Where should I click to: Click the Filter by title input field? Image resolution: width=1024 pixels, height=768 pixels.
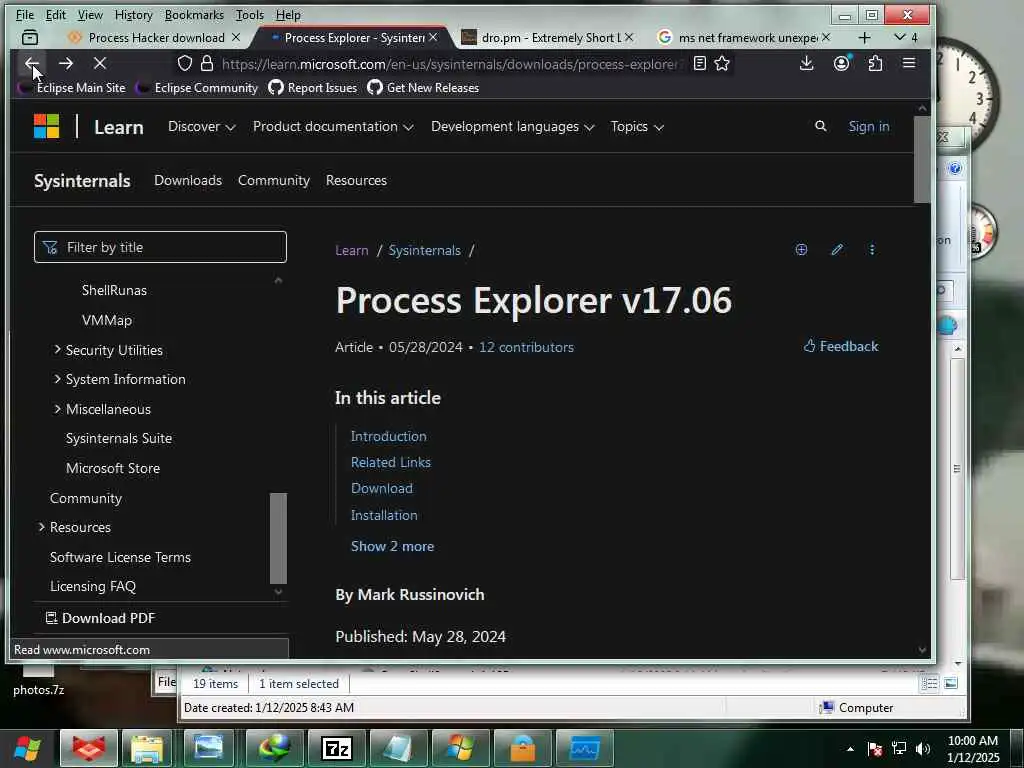160,247
